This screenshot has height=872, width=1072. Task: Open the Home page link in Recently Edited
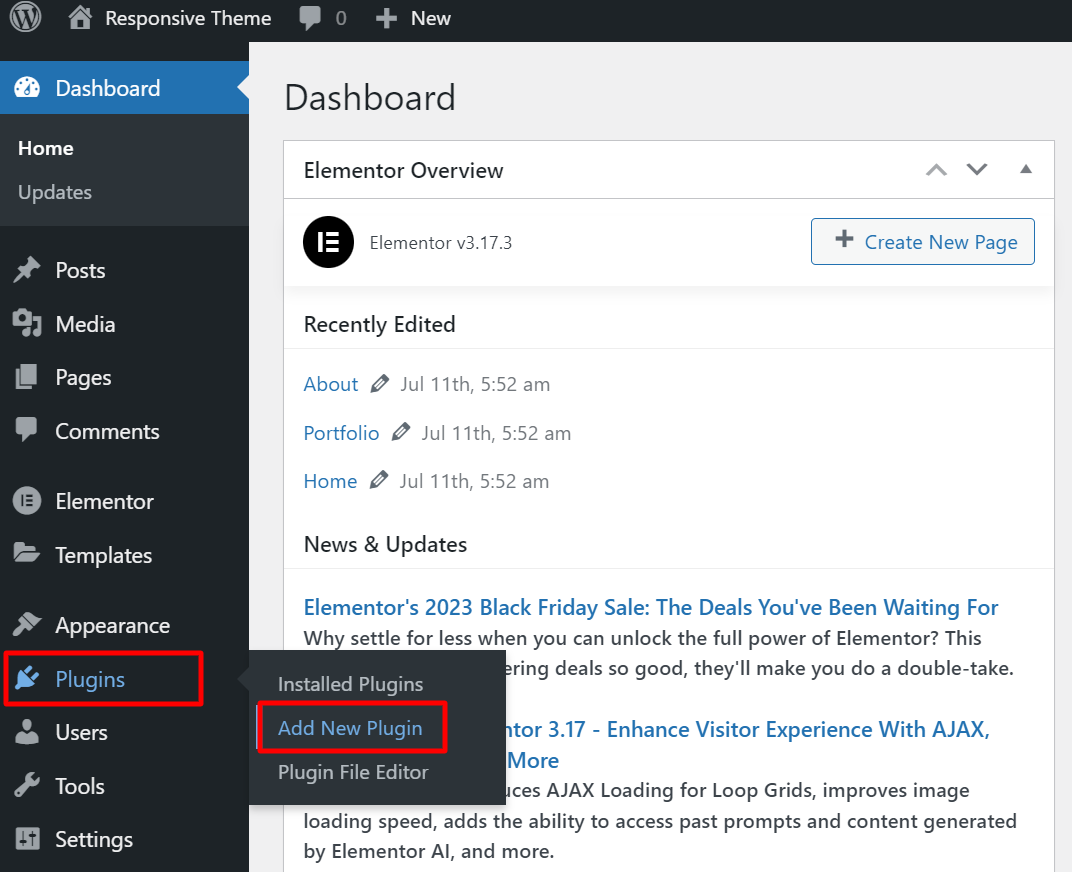click(330, 481)
